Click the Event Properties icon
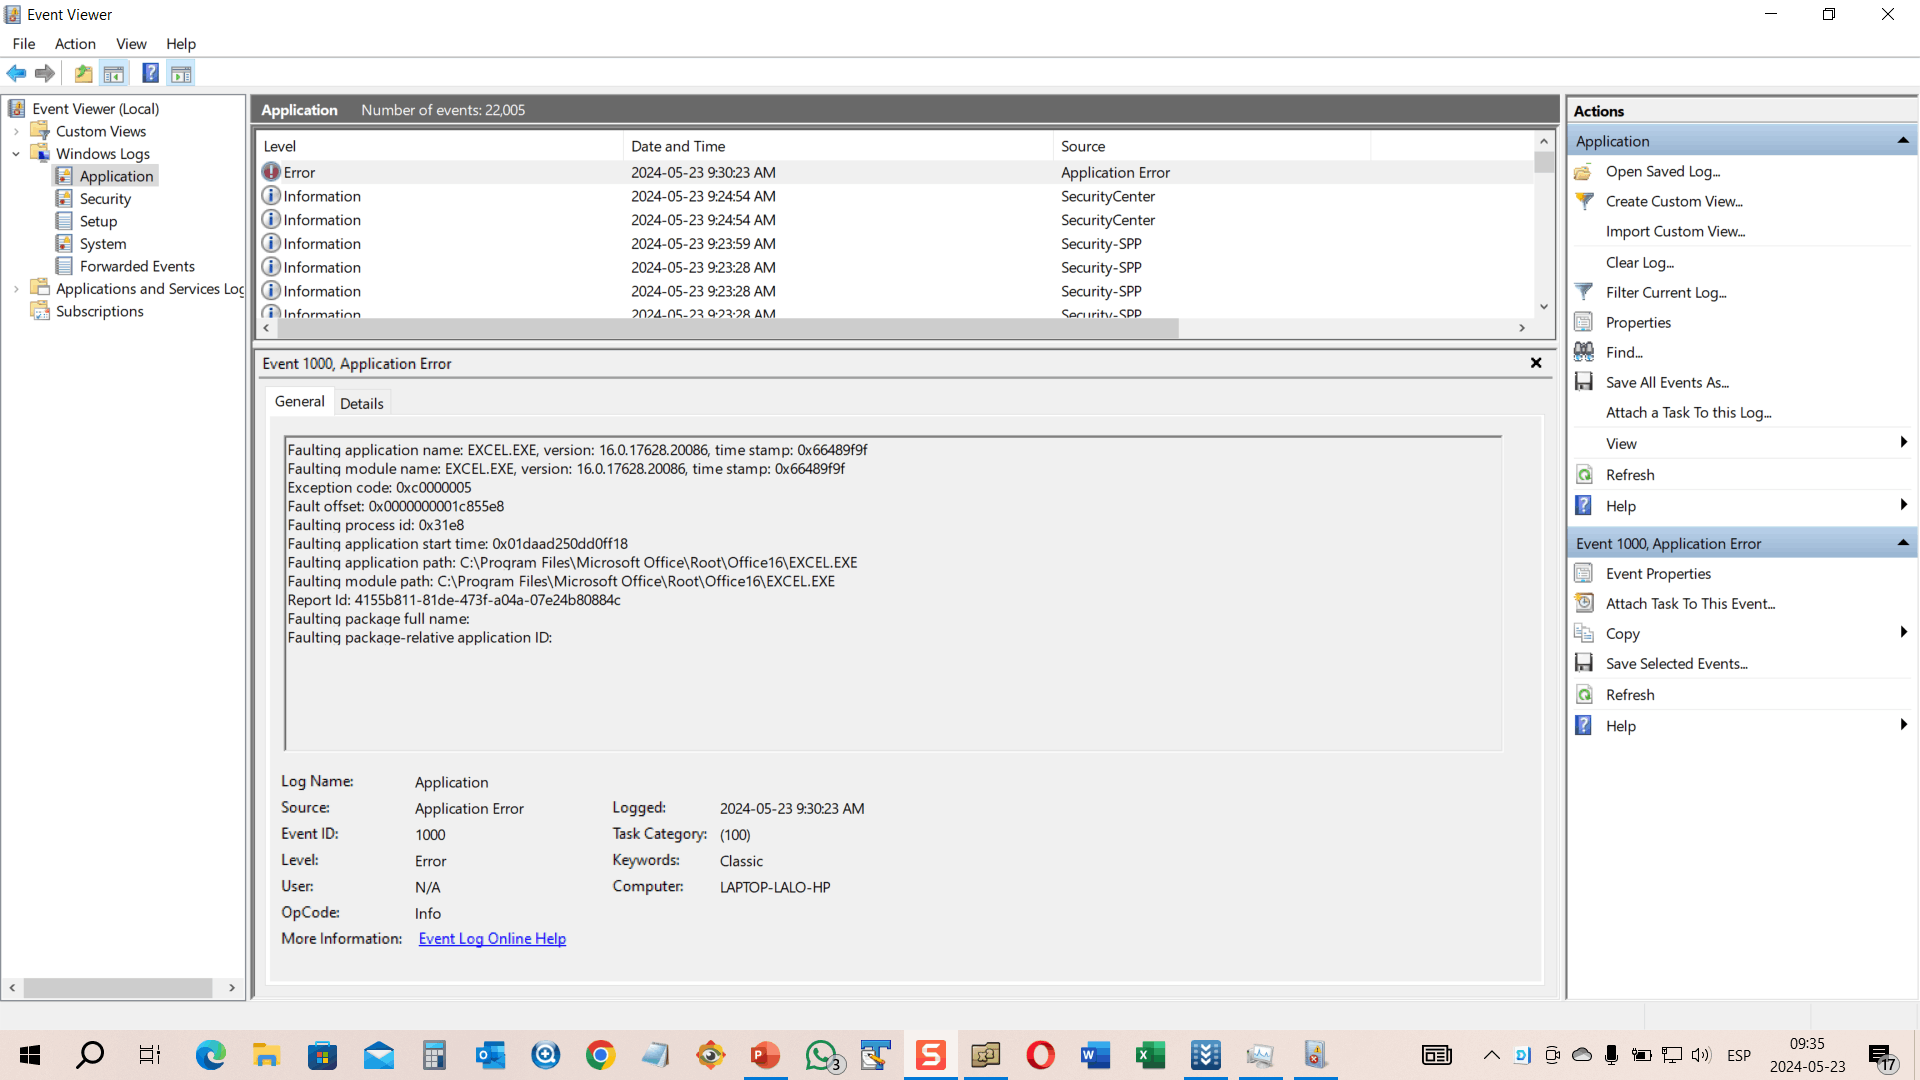The width and height of the screenshot is (1920, 1080). [x=1584, y=573]
